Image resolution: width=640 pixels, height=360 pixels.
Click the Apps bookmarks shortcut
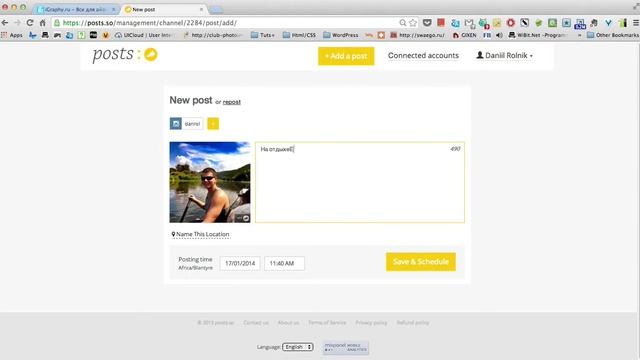coord(12,35)
